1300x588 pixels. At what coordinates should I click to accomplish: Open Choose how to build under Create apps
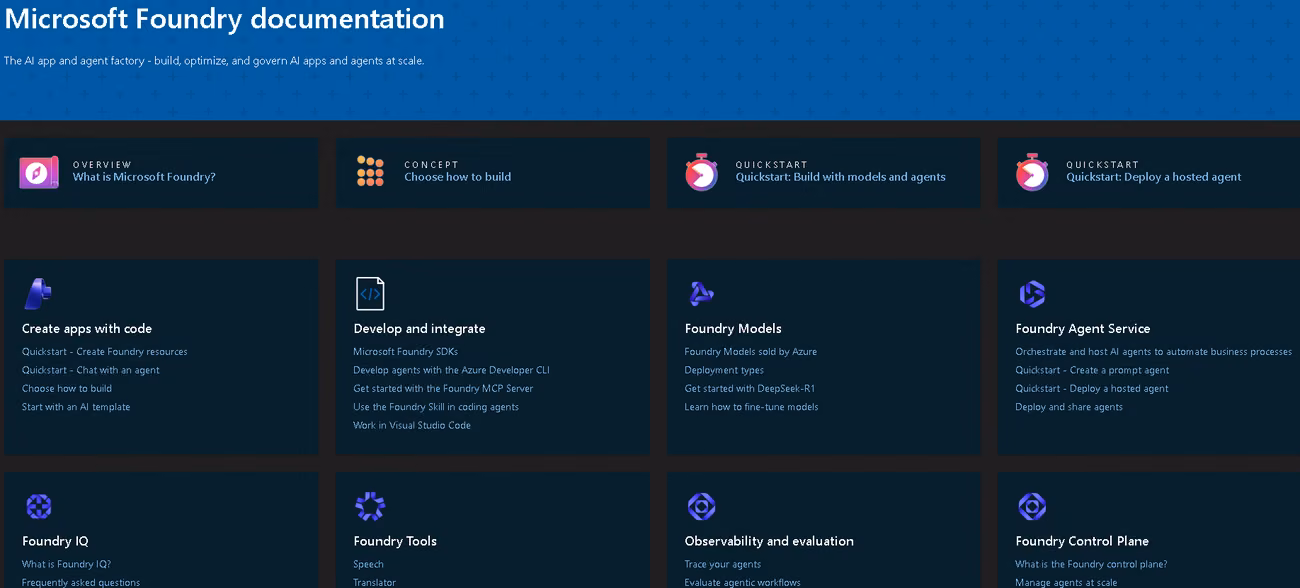click(x=67, y=389)
